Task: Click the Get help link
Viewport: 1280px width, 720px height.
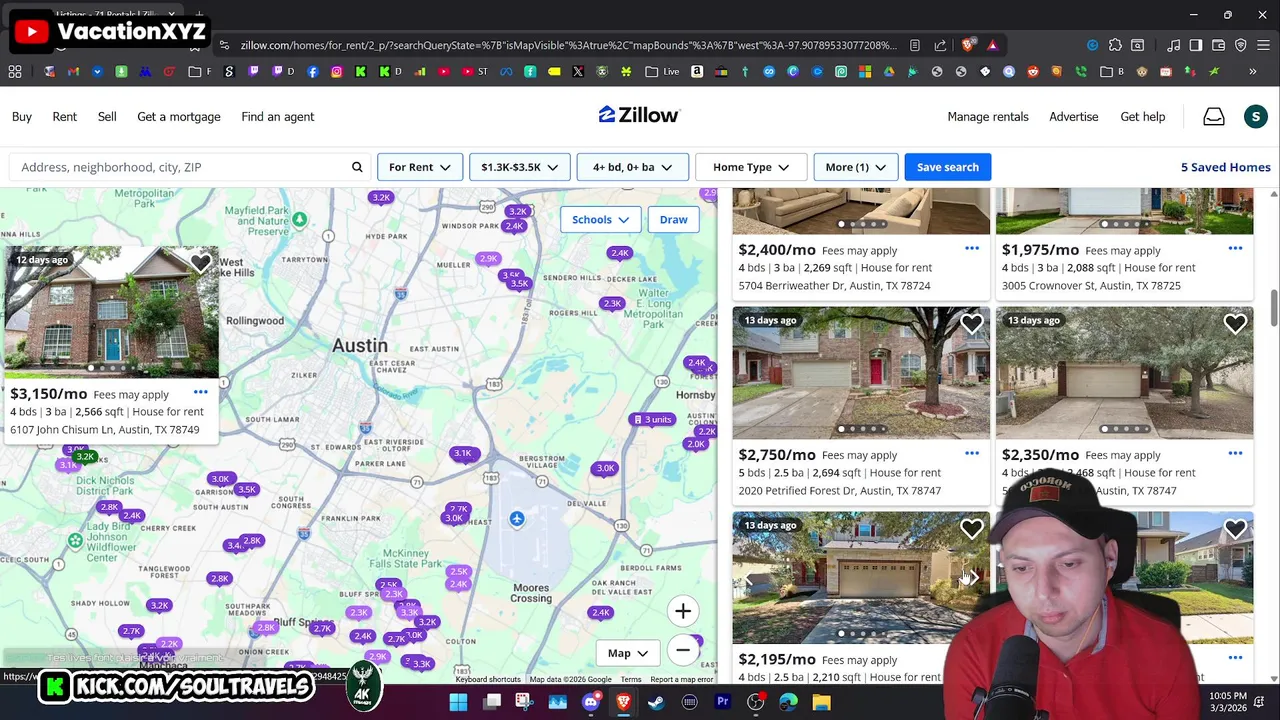Action: point(1143,117)
